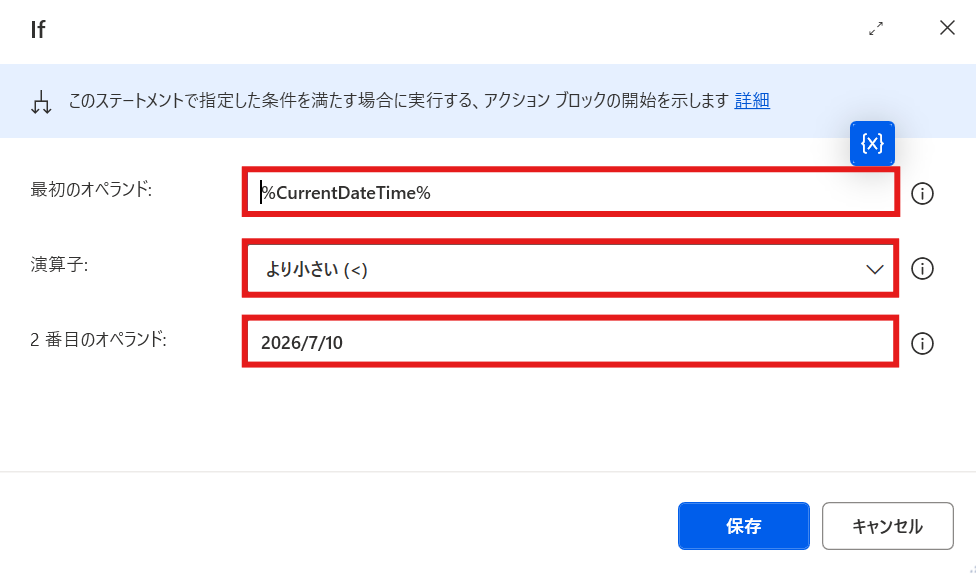Expand the If dialog with diagonal arrows icon
This screenshot has height=574, width=976.
click(x=876, y=29)
